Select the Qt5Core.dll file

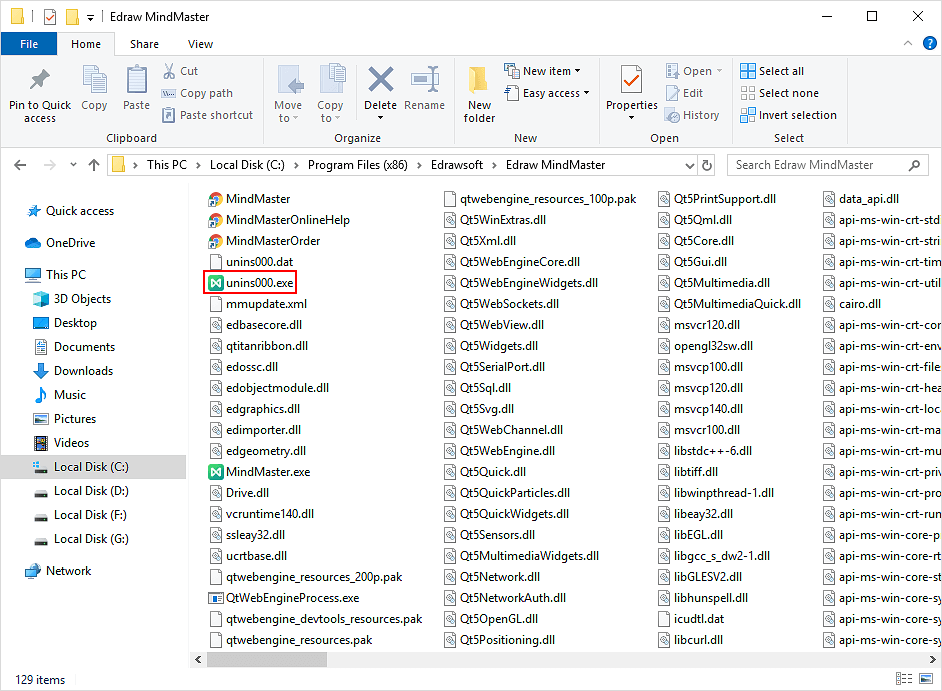[x=696, y=241]
